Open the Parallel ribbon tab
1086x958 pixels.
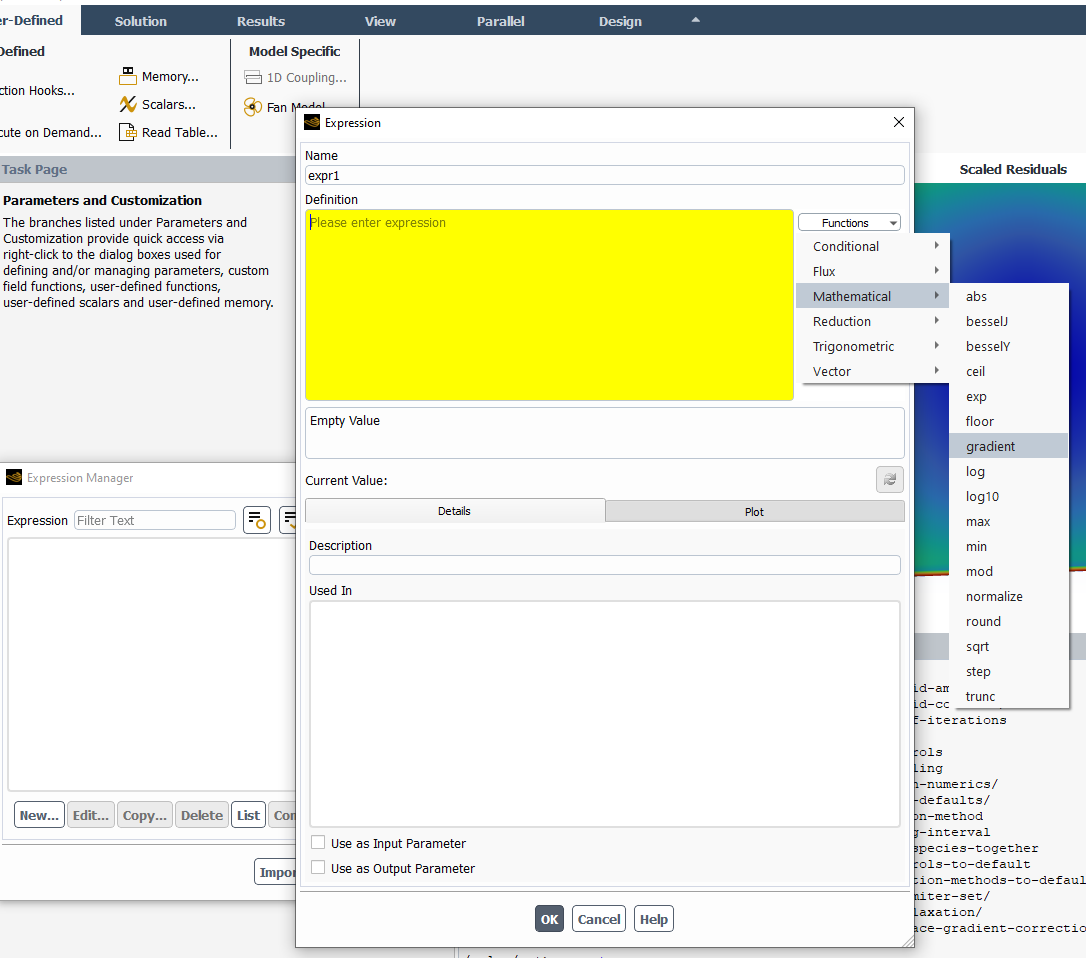click(500, 21)
